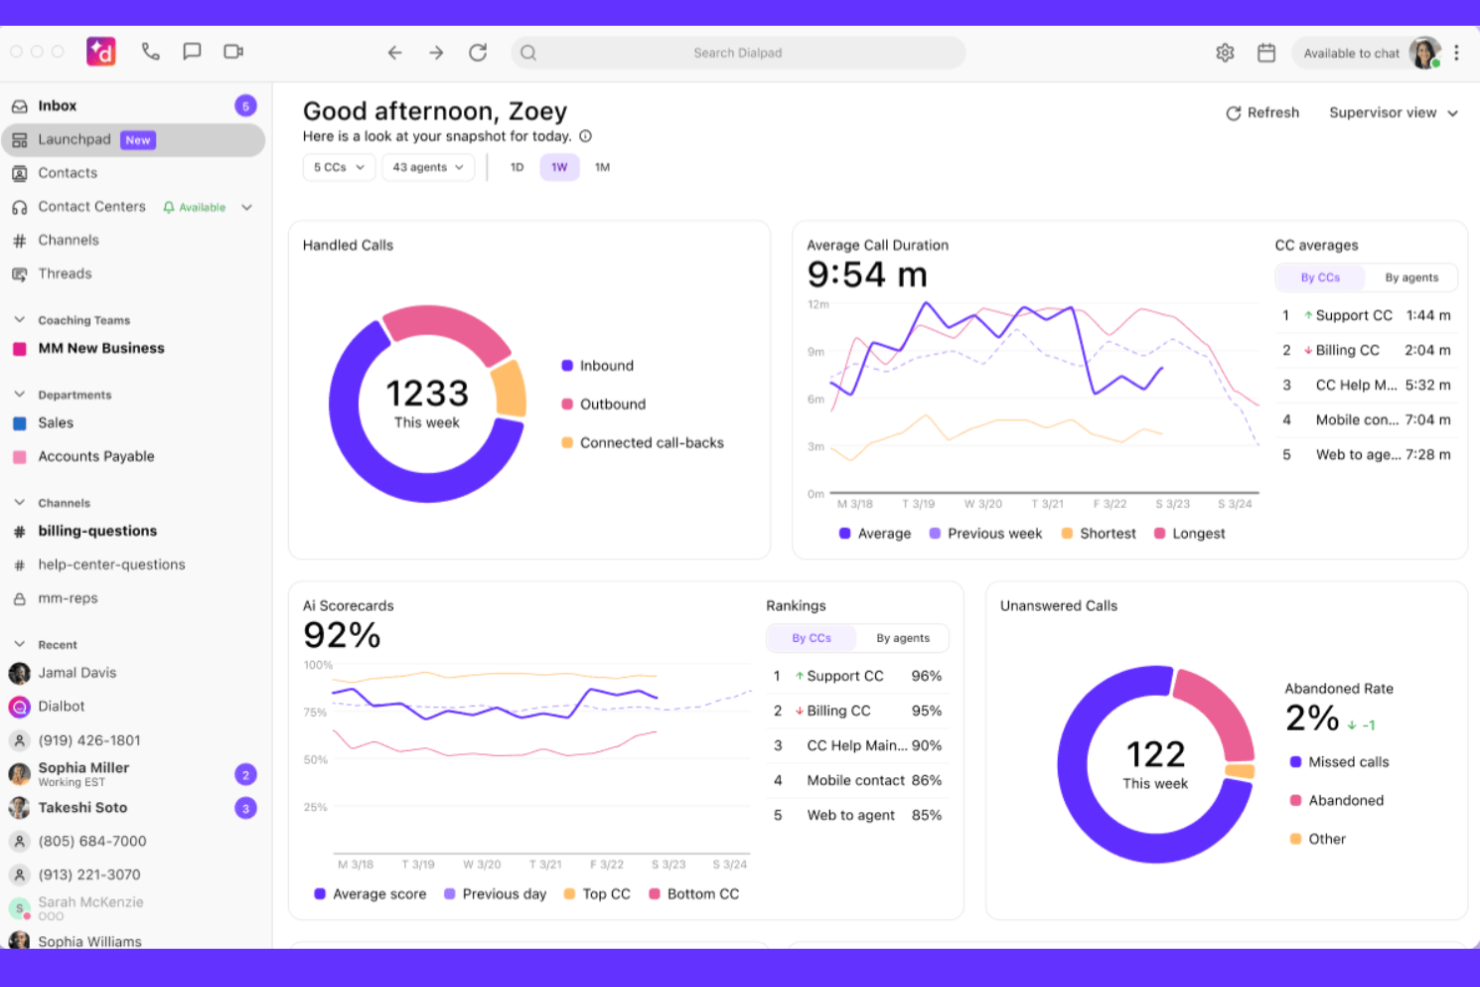
Task: Open the billing-questions channel
Action: coord(97,531)
